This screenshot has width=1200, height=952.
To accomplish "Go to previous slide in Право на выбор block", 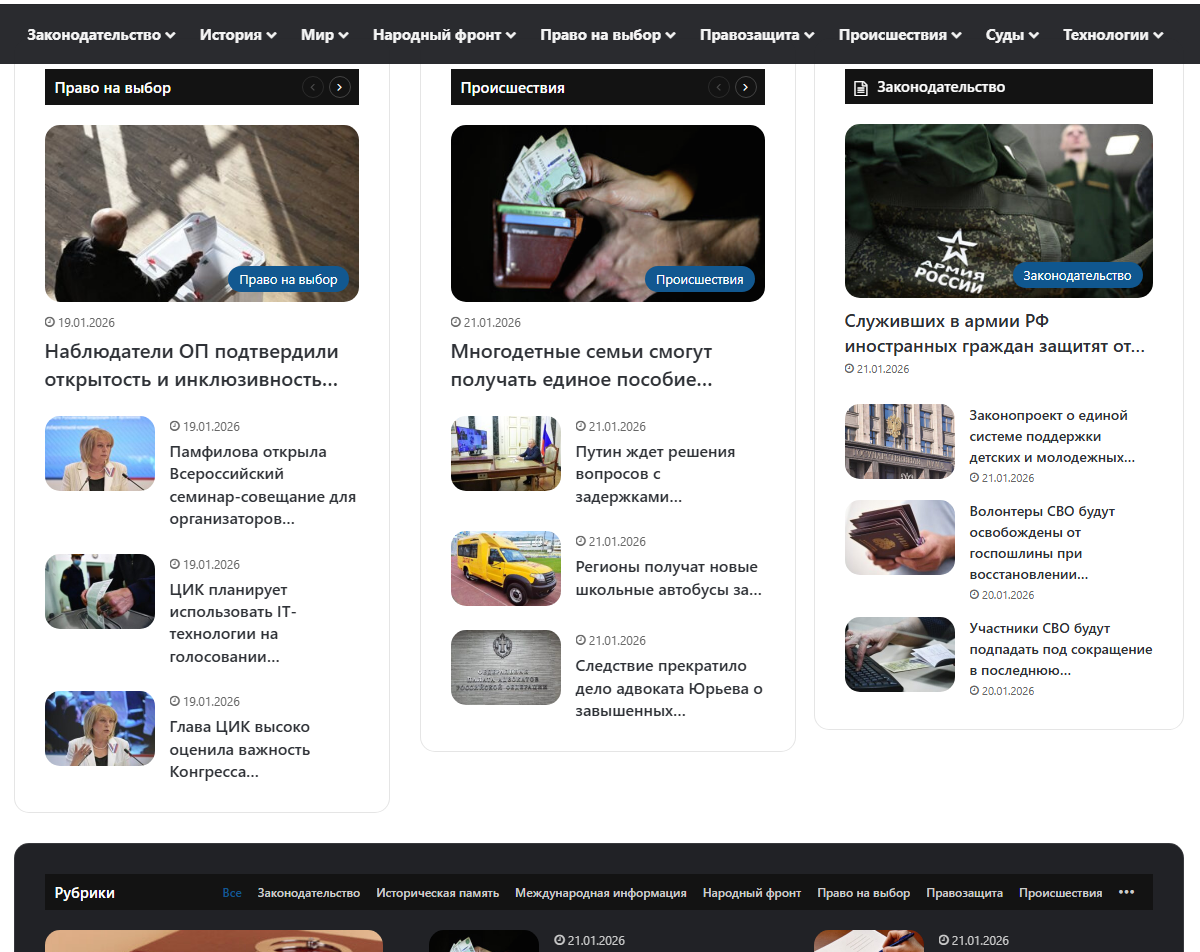I will point(313,88).
